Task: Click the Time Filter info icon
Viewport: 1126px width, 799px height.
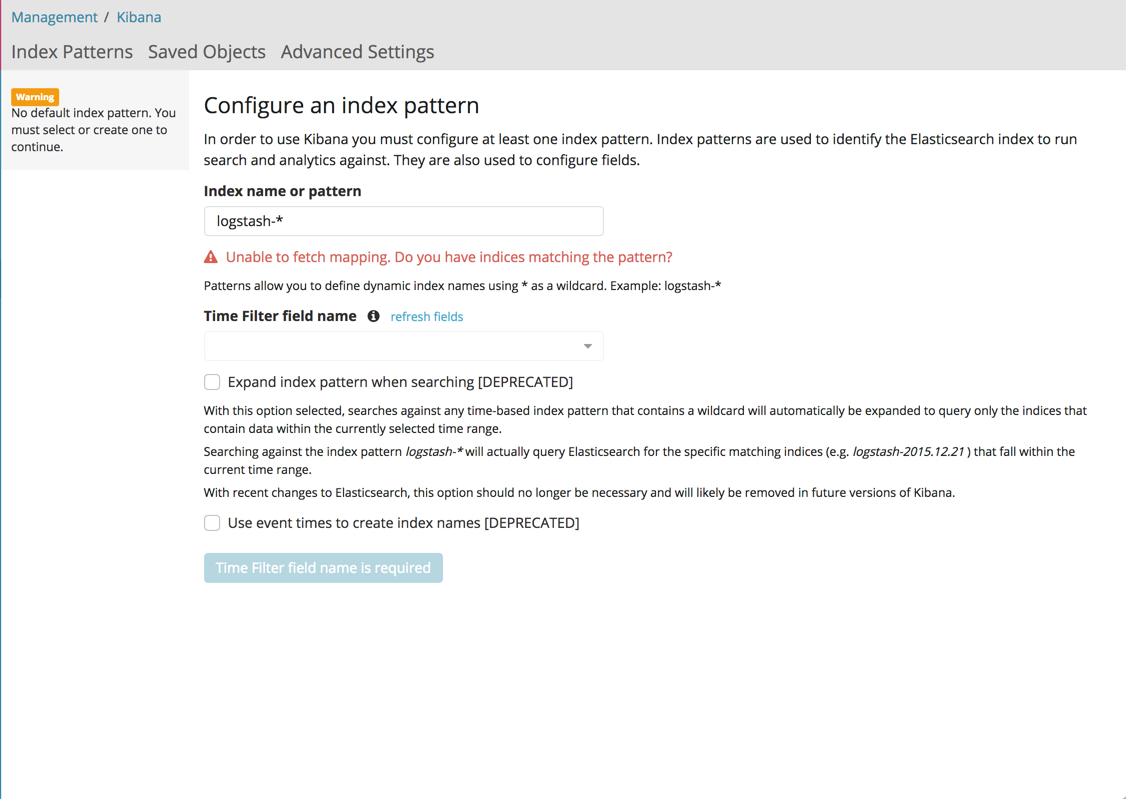Action: (x=373, y=316)
